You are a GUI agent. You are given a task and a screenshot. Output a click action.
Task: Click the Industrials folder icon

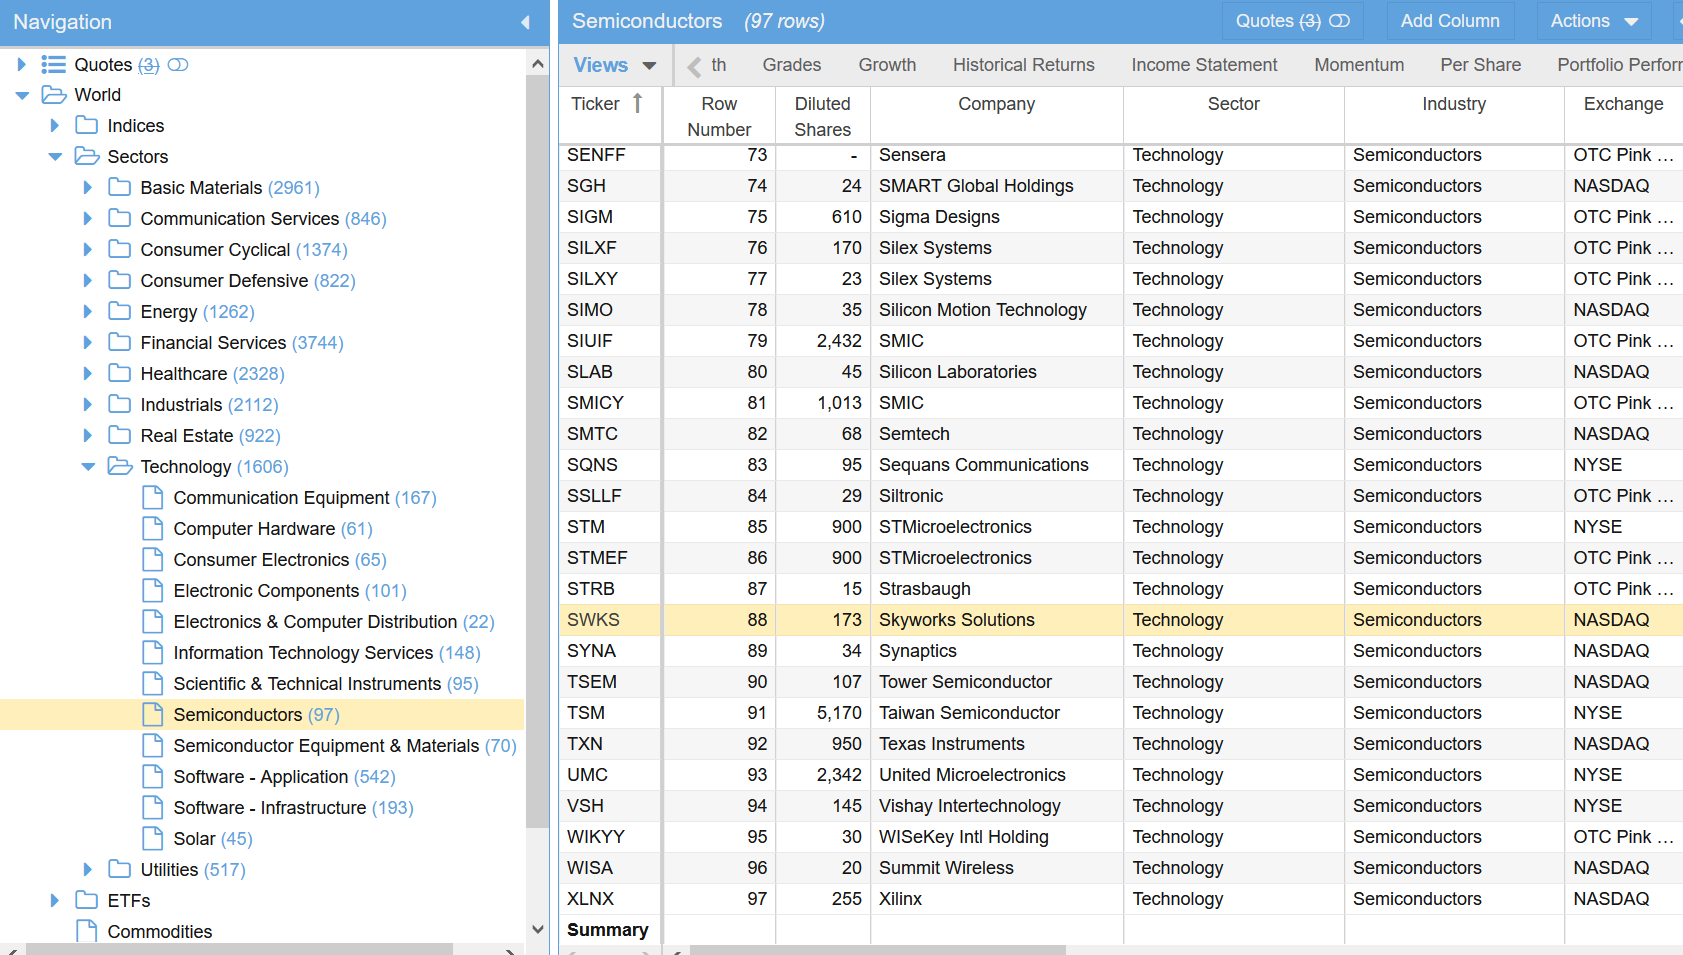[120, 404]
